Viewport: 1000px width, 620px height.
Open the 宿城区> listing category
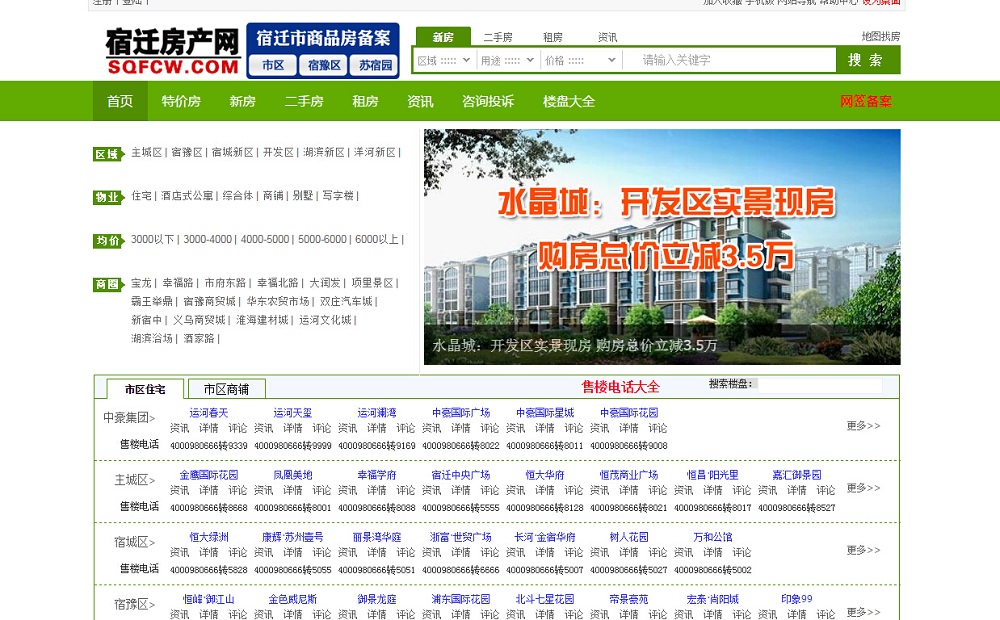(135, 542)
